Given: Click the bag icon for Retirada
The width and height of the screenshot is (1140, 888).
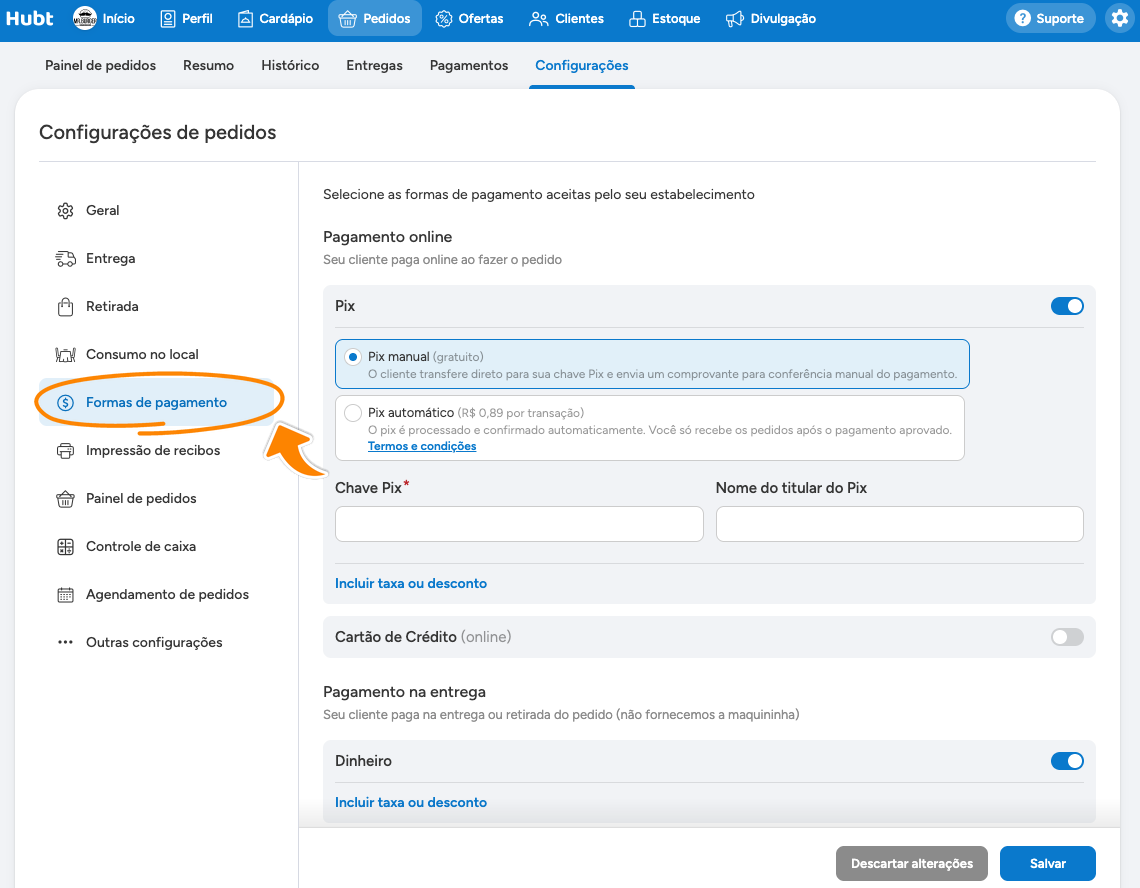Looking at the screenshot, I should click(65, 307).
